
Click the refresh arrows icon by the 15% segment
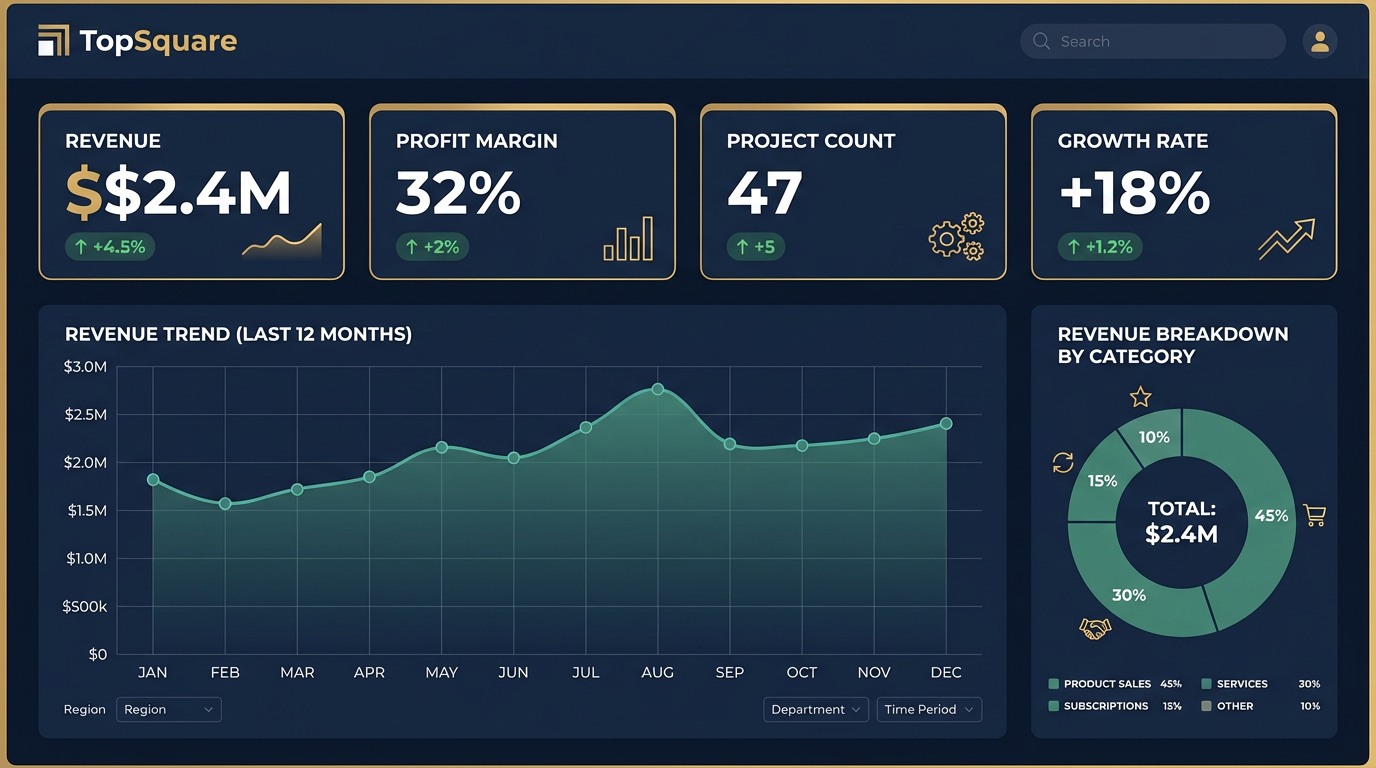click(1062, 462)
